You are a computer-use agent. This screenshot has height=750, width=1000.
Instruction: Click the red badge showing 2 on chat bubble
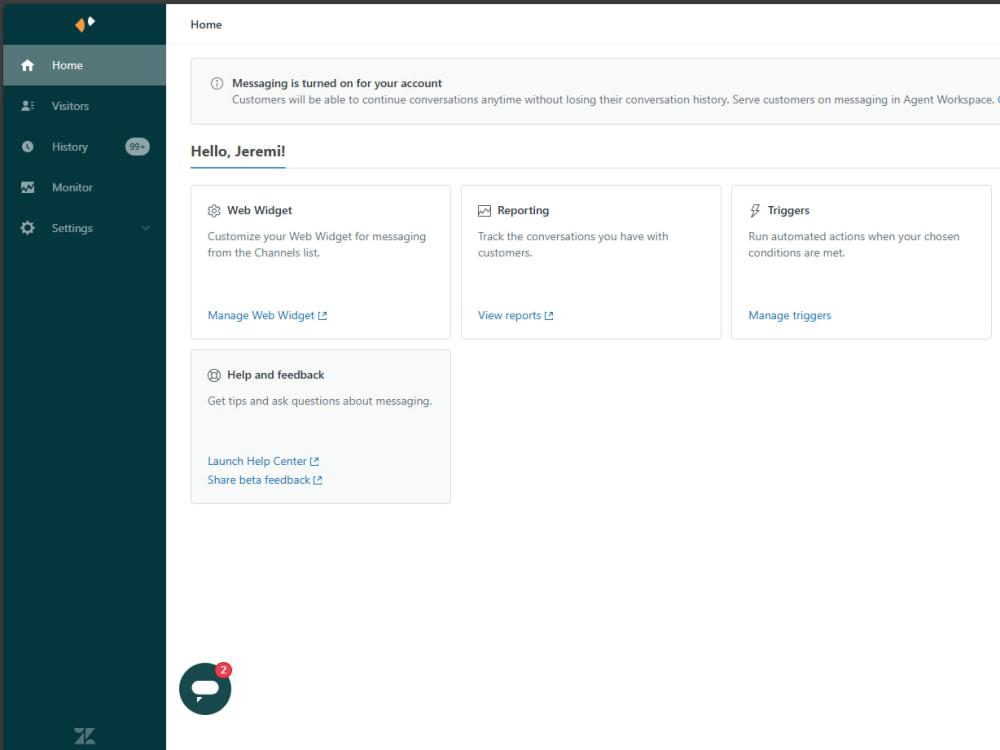pyautogui.click(x=223, y=670)
